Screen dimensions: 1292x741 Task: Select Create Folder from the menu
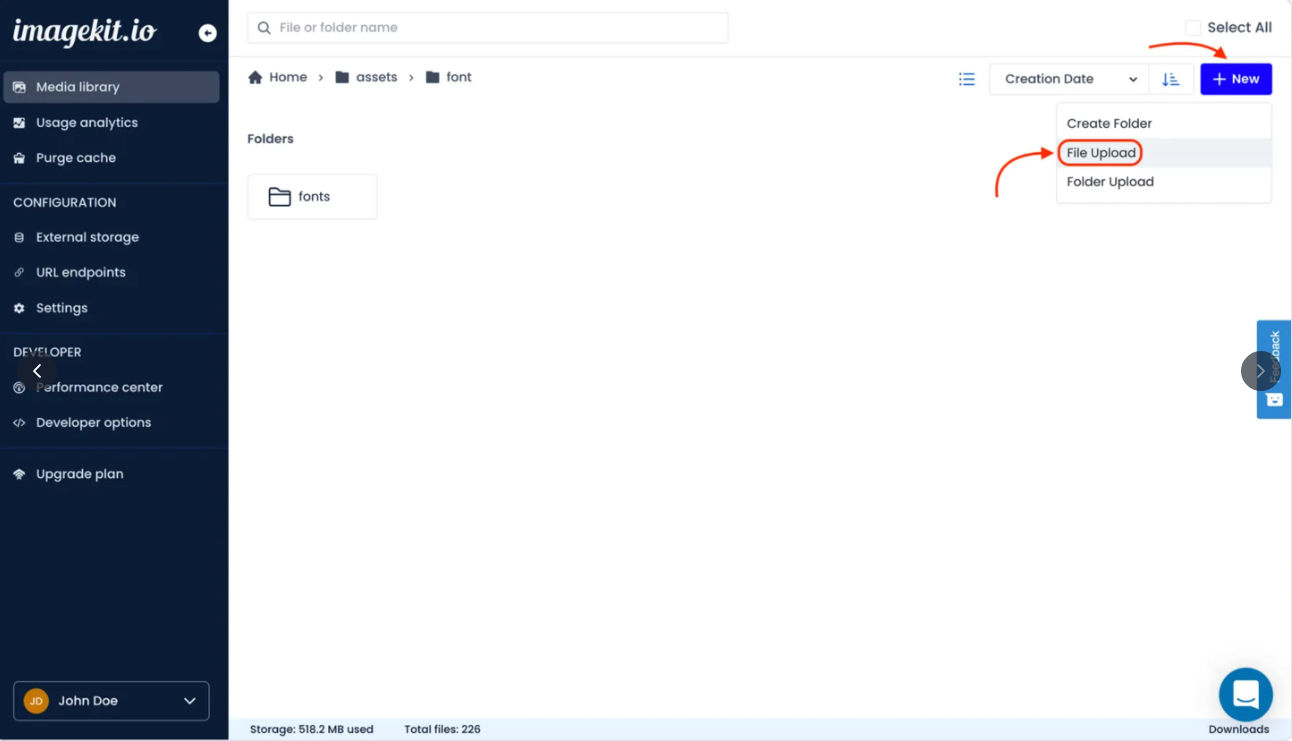point(1110,122)
